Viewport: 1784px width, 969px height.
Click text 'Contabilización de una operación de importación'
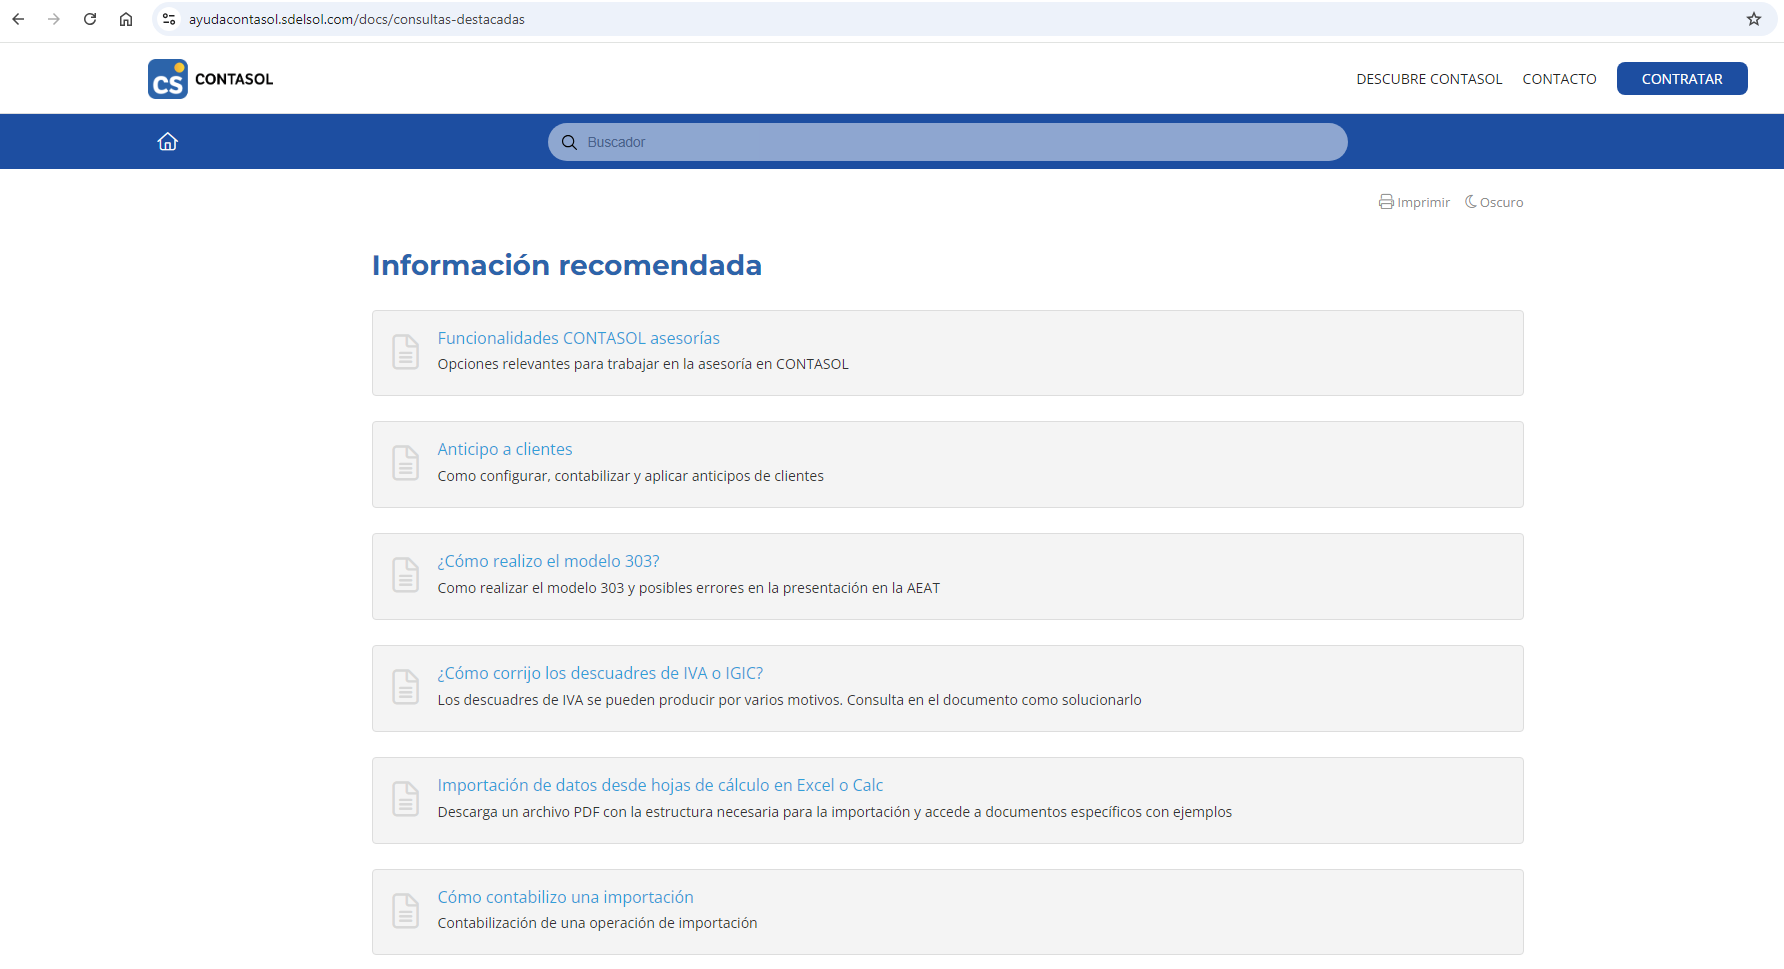point(597,923)
